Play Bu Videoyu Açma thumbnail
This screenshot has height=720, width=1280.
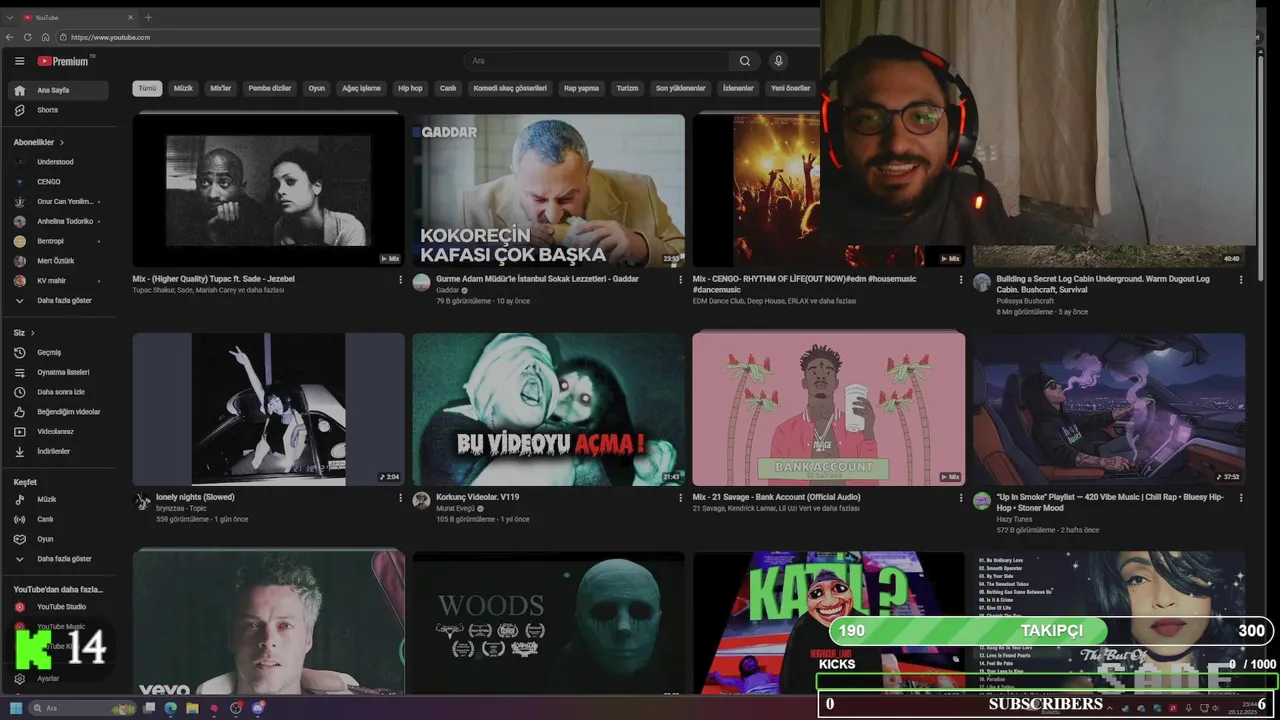click(x=549, y=409)
